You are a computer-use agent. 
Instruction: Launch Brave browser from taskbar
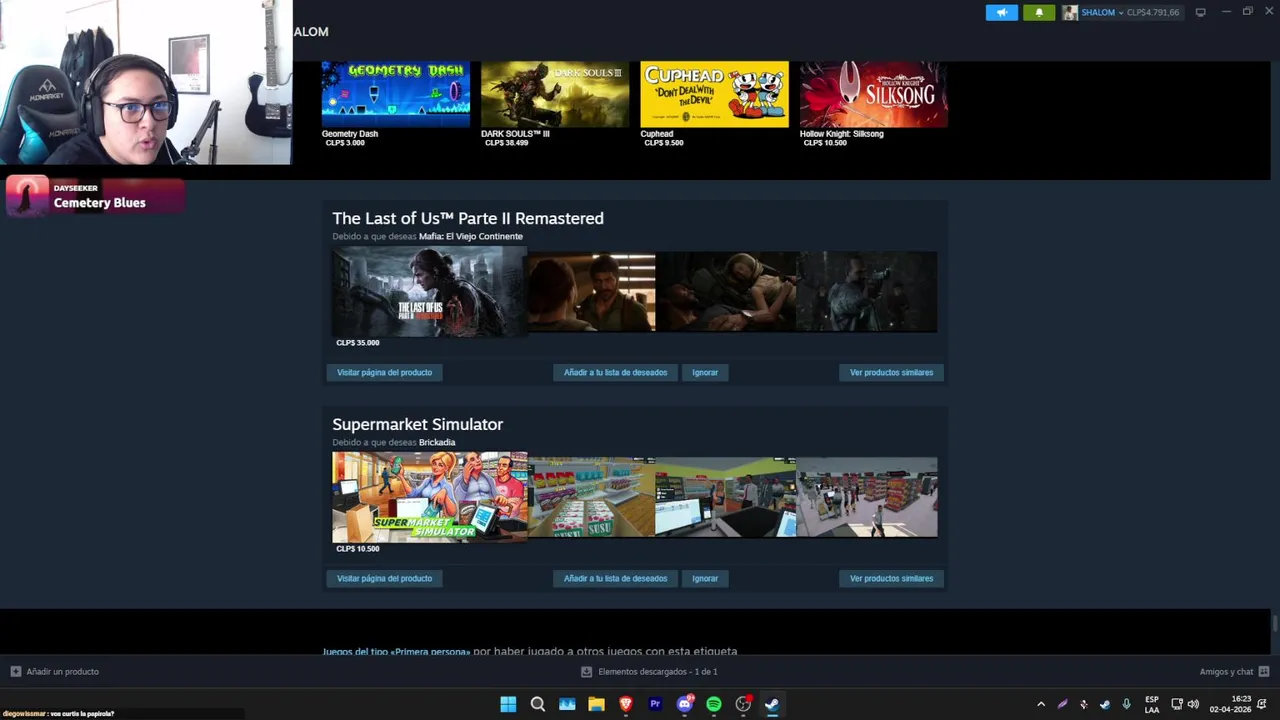coord(626,704)
